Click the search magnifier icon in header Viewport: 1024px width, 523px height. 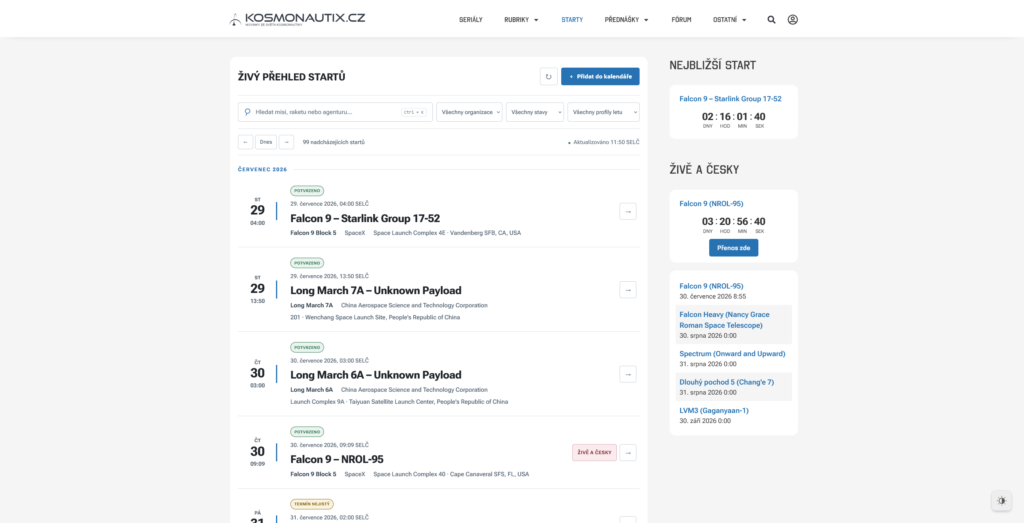pyautogui.click(x=771, y=20)
